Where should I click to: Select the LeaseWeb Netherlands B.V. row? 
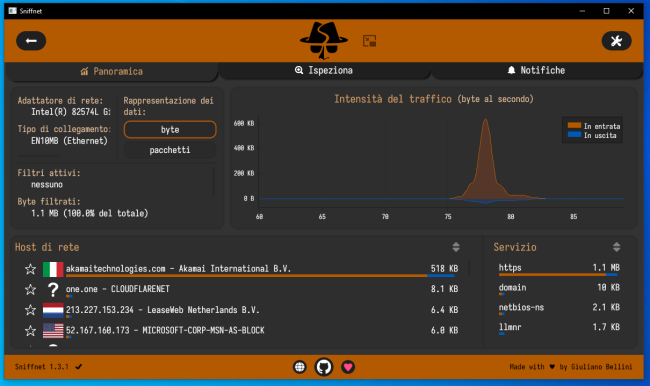(x=241, y=310)
